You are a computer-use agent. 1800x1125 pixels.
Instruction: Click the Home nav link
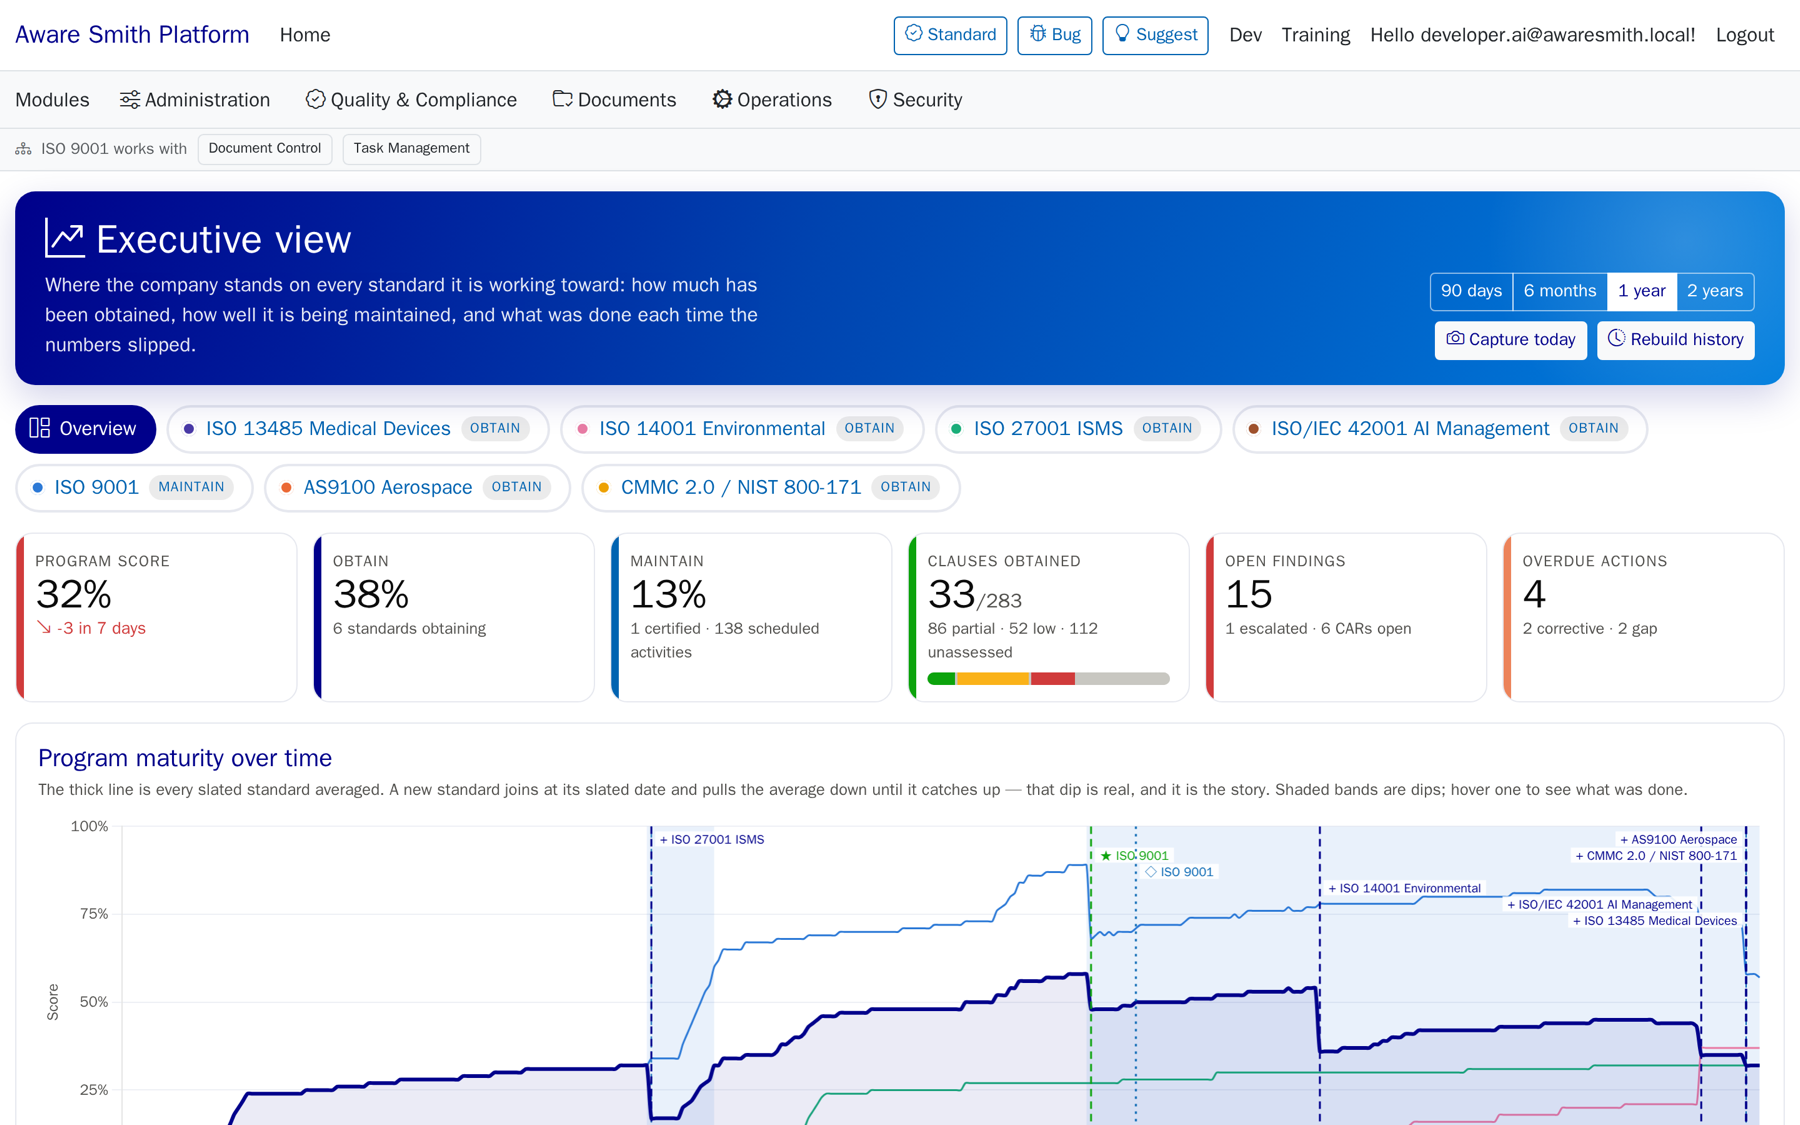305,35
